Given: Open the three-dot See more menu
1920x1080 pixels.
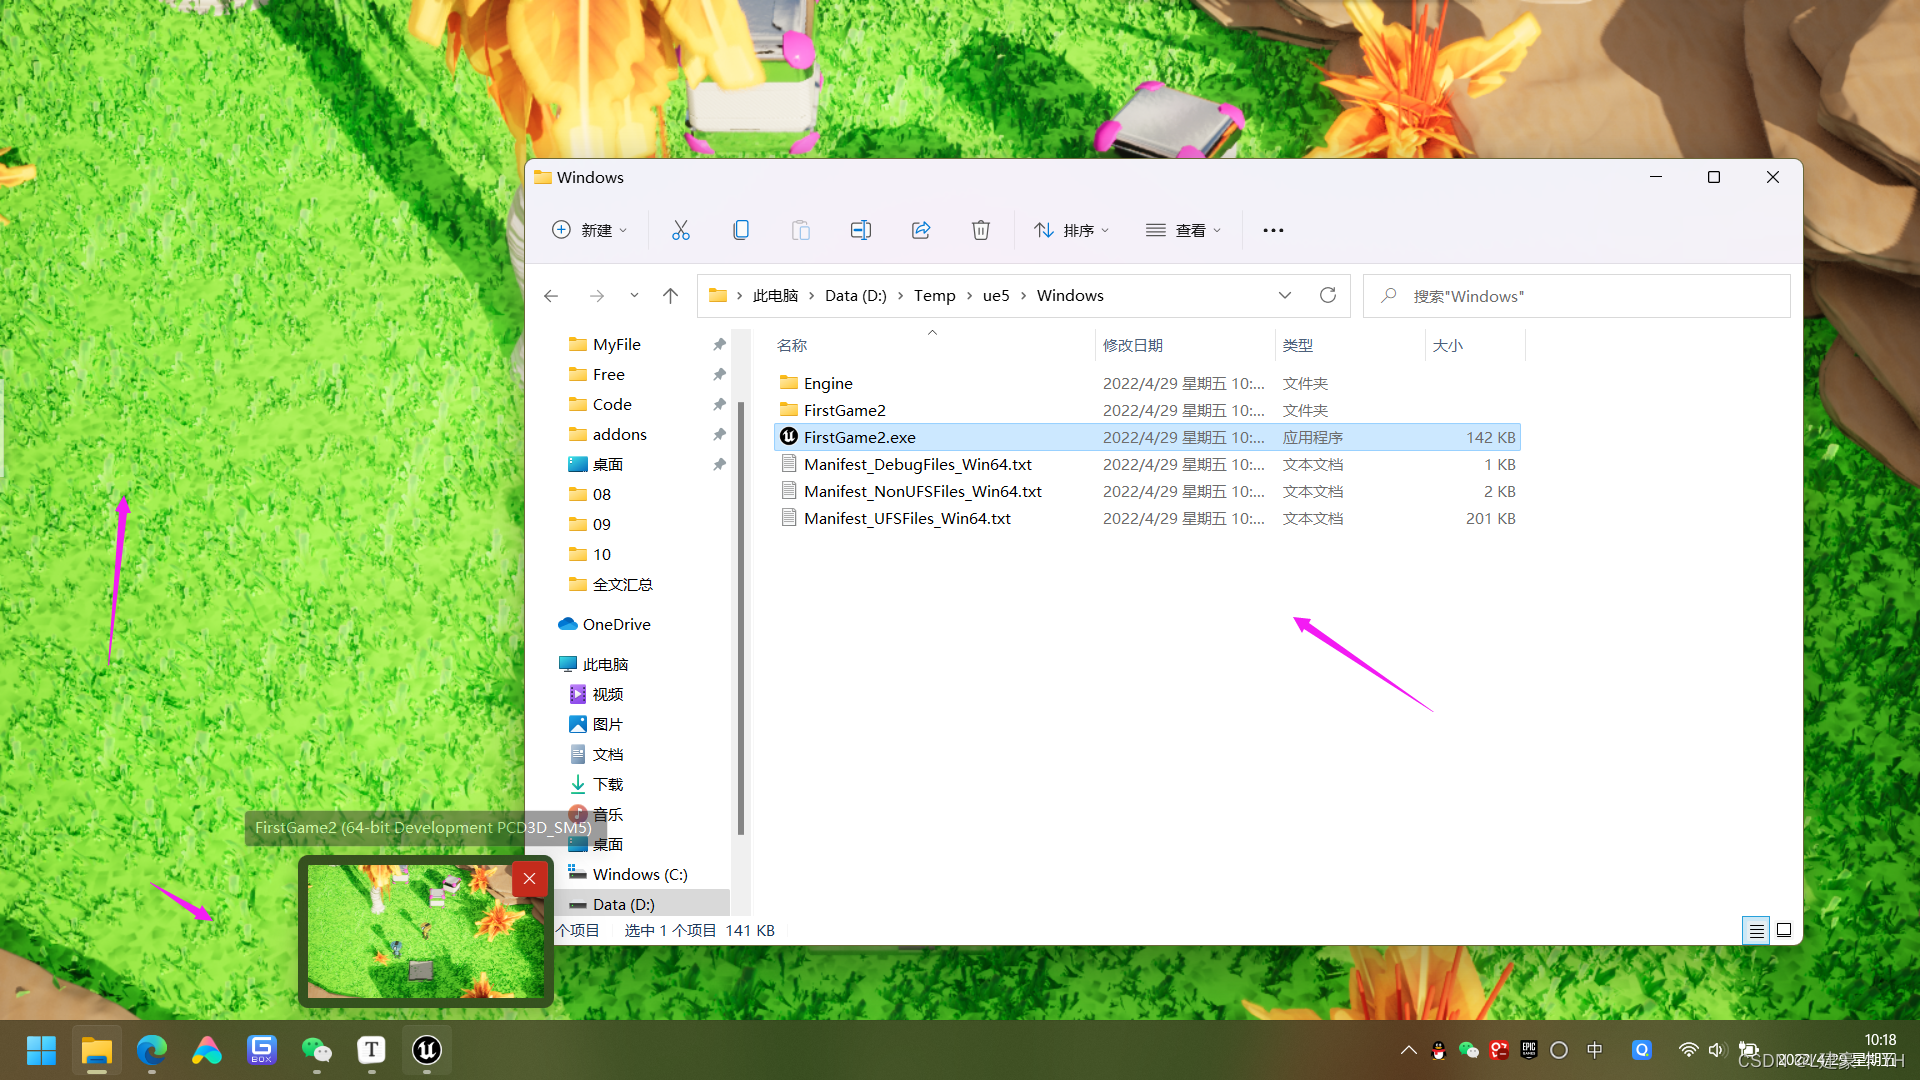Looking at the screenshot, I should point(1273,230).
